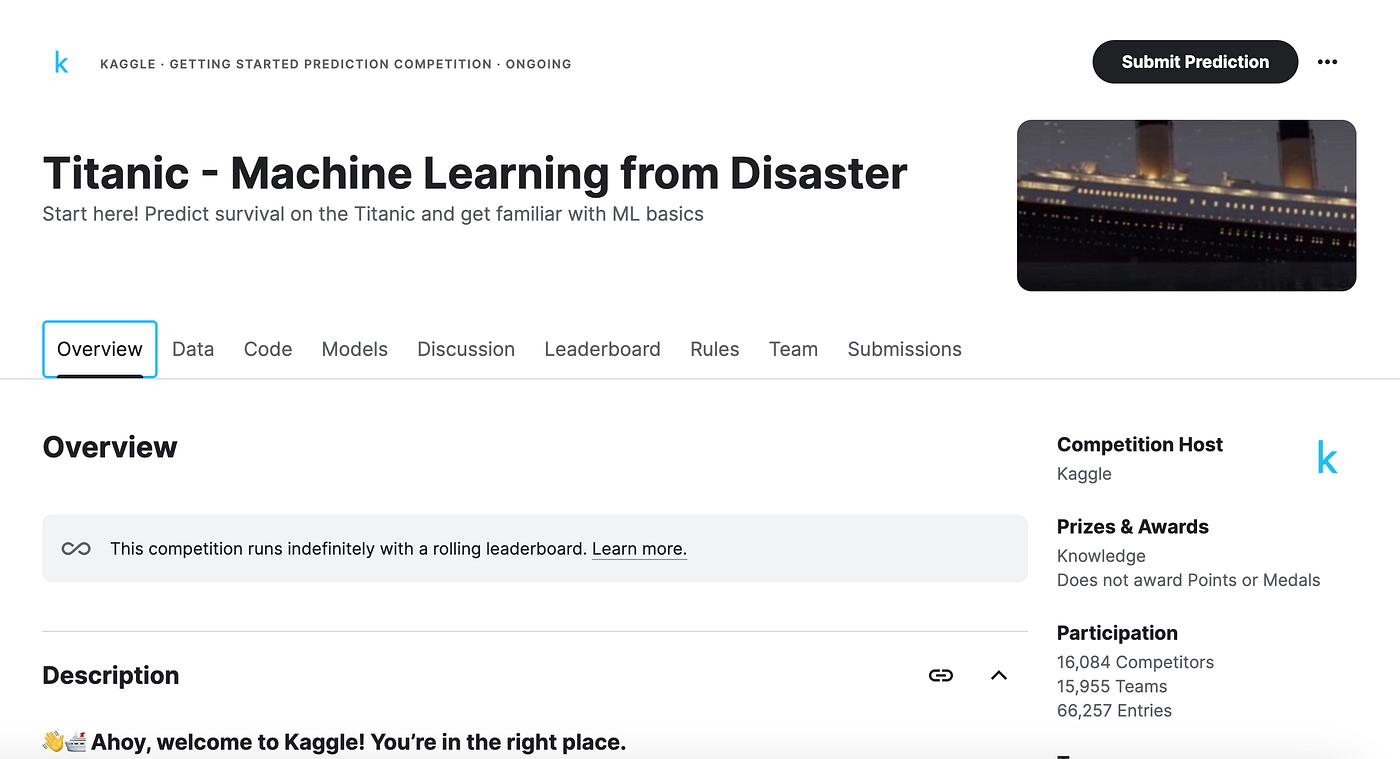
Task: Go to the Discussion tab
Action: click(466, 349)
